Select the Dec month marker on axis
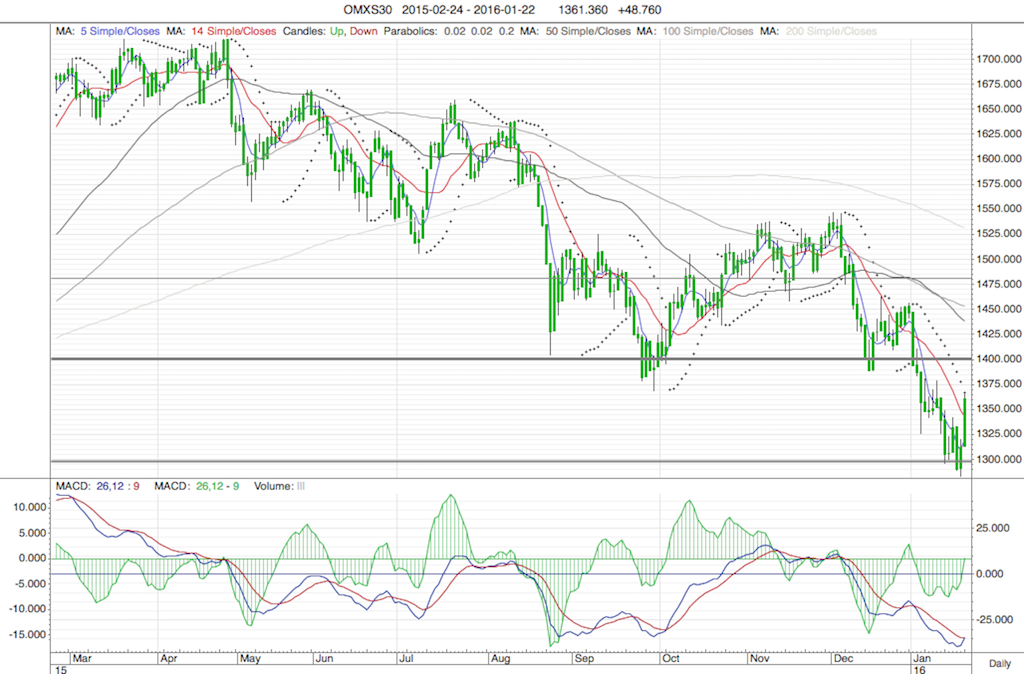 [843, 660]
